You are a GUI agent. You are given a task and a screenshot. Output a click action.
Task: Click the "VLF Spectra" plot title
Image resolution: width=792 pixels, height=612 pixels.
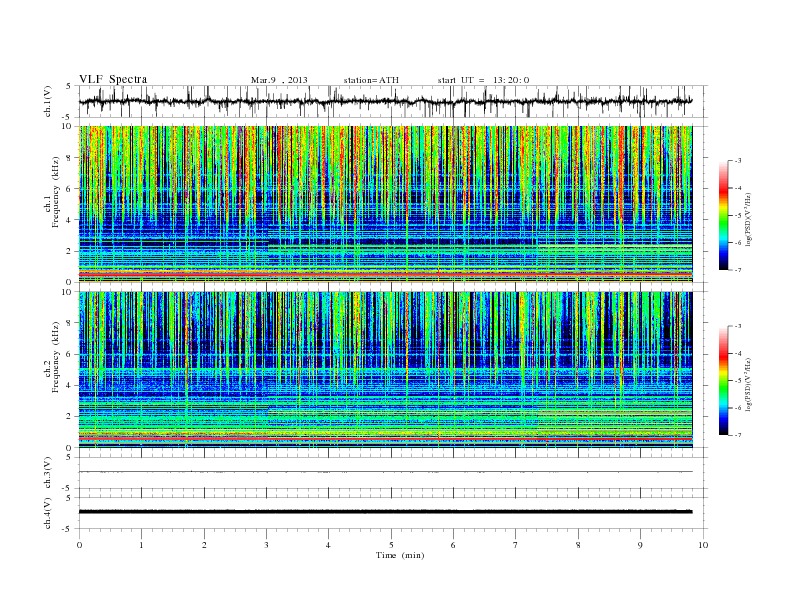(x=113, y=79)
